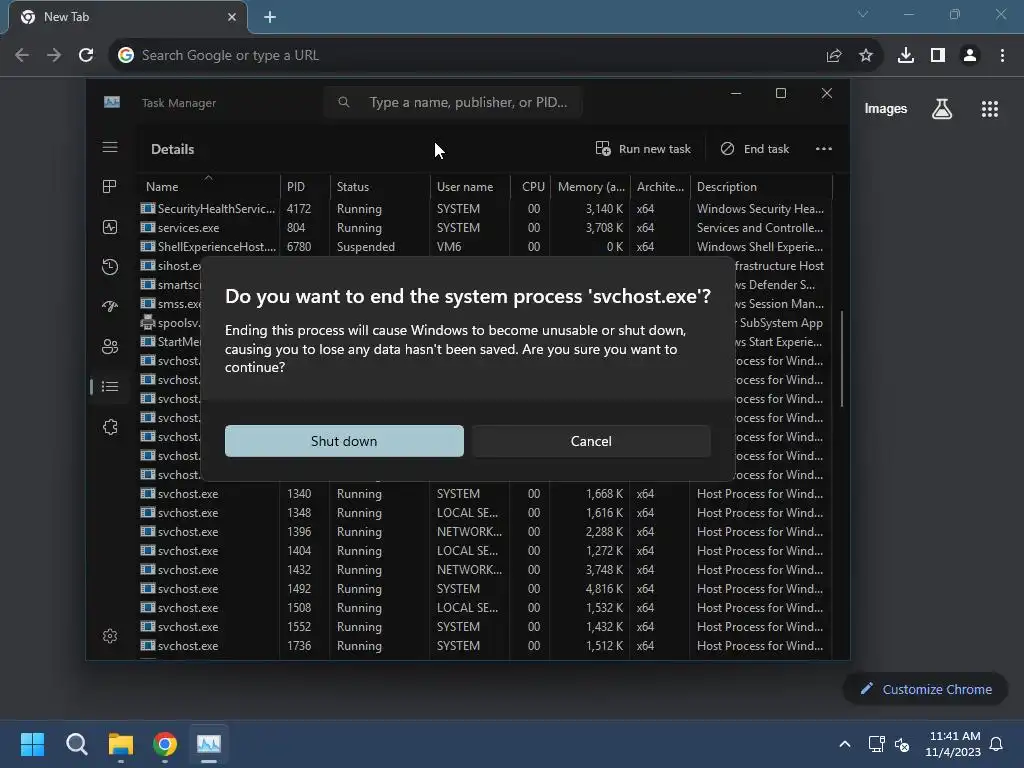Reload the Chrome page
This screenshot has height=768, width=1024.
(x=86, y=56)
